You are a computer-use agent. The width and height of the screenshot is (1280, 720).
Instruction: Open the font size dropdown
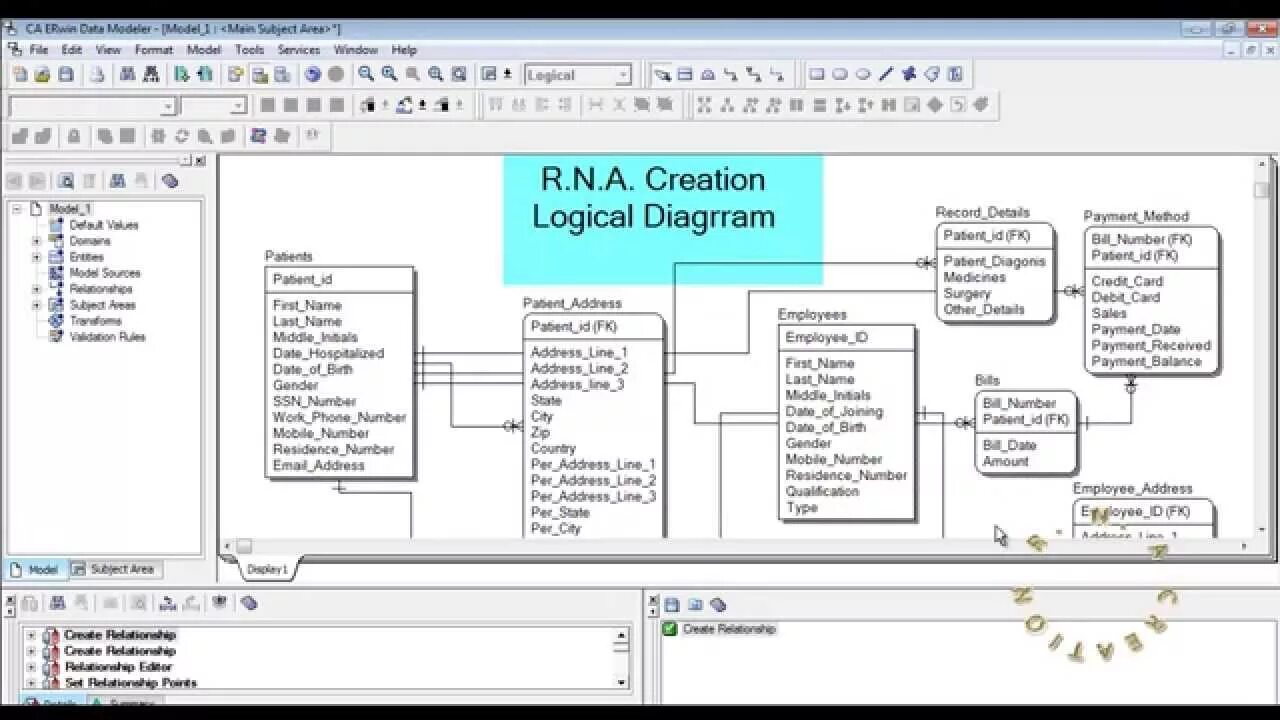point(238,105)
